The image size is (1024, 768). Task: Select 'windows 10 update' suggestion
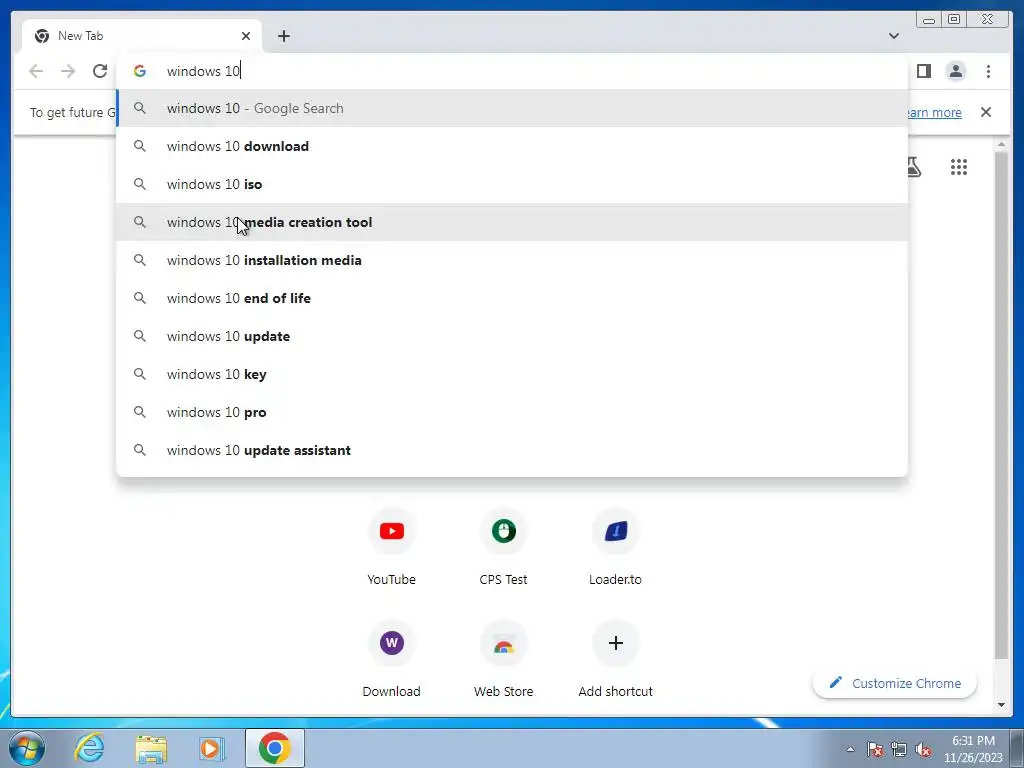point(512,336)
